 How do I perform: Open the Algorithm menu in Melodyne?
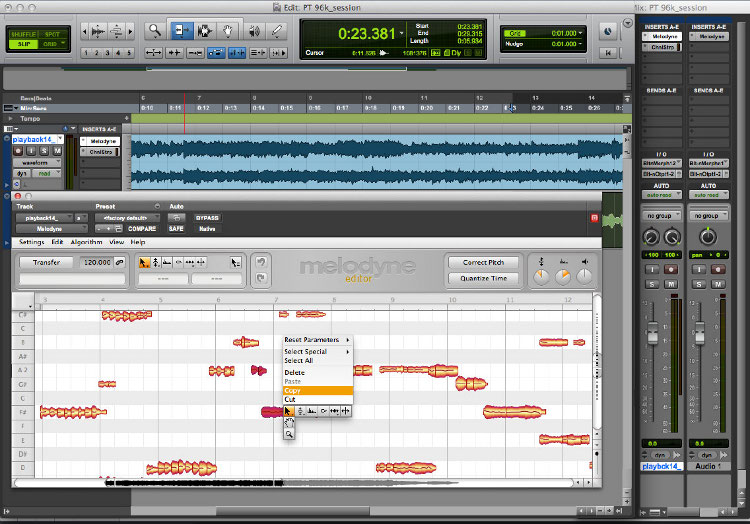87,242
